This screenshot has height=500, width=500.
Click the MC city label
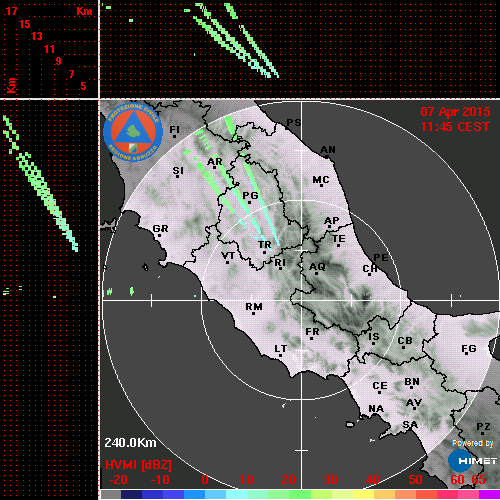tap(321, 180)
